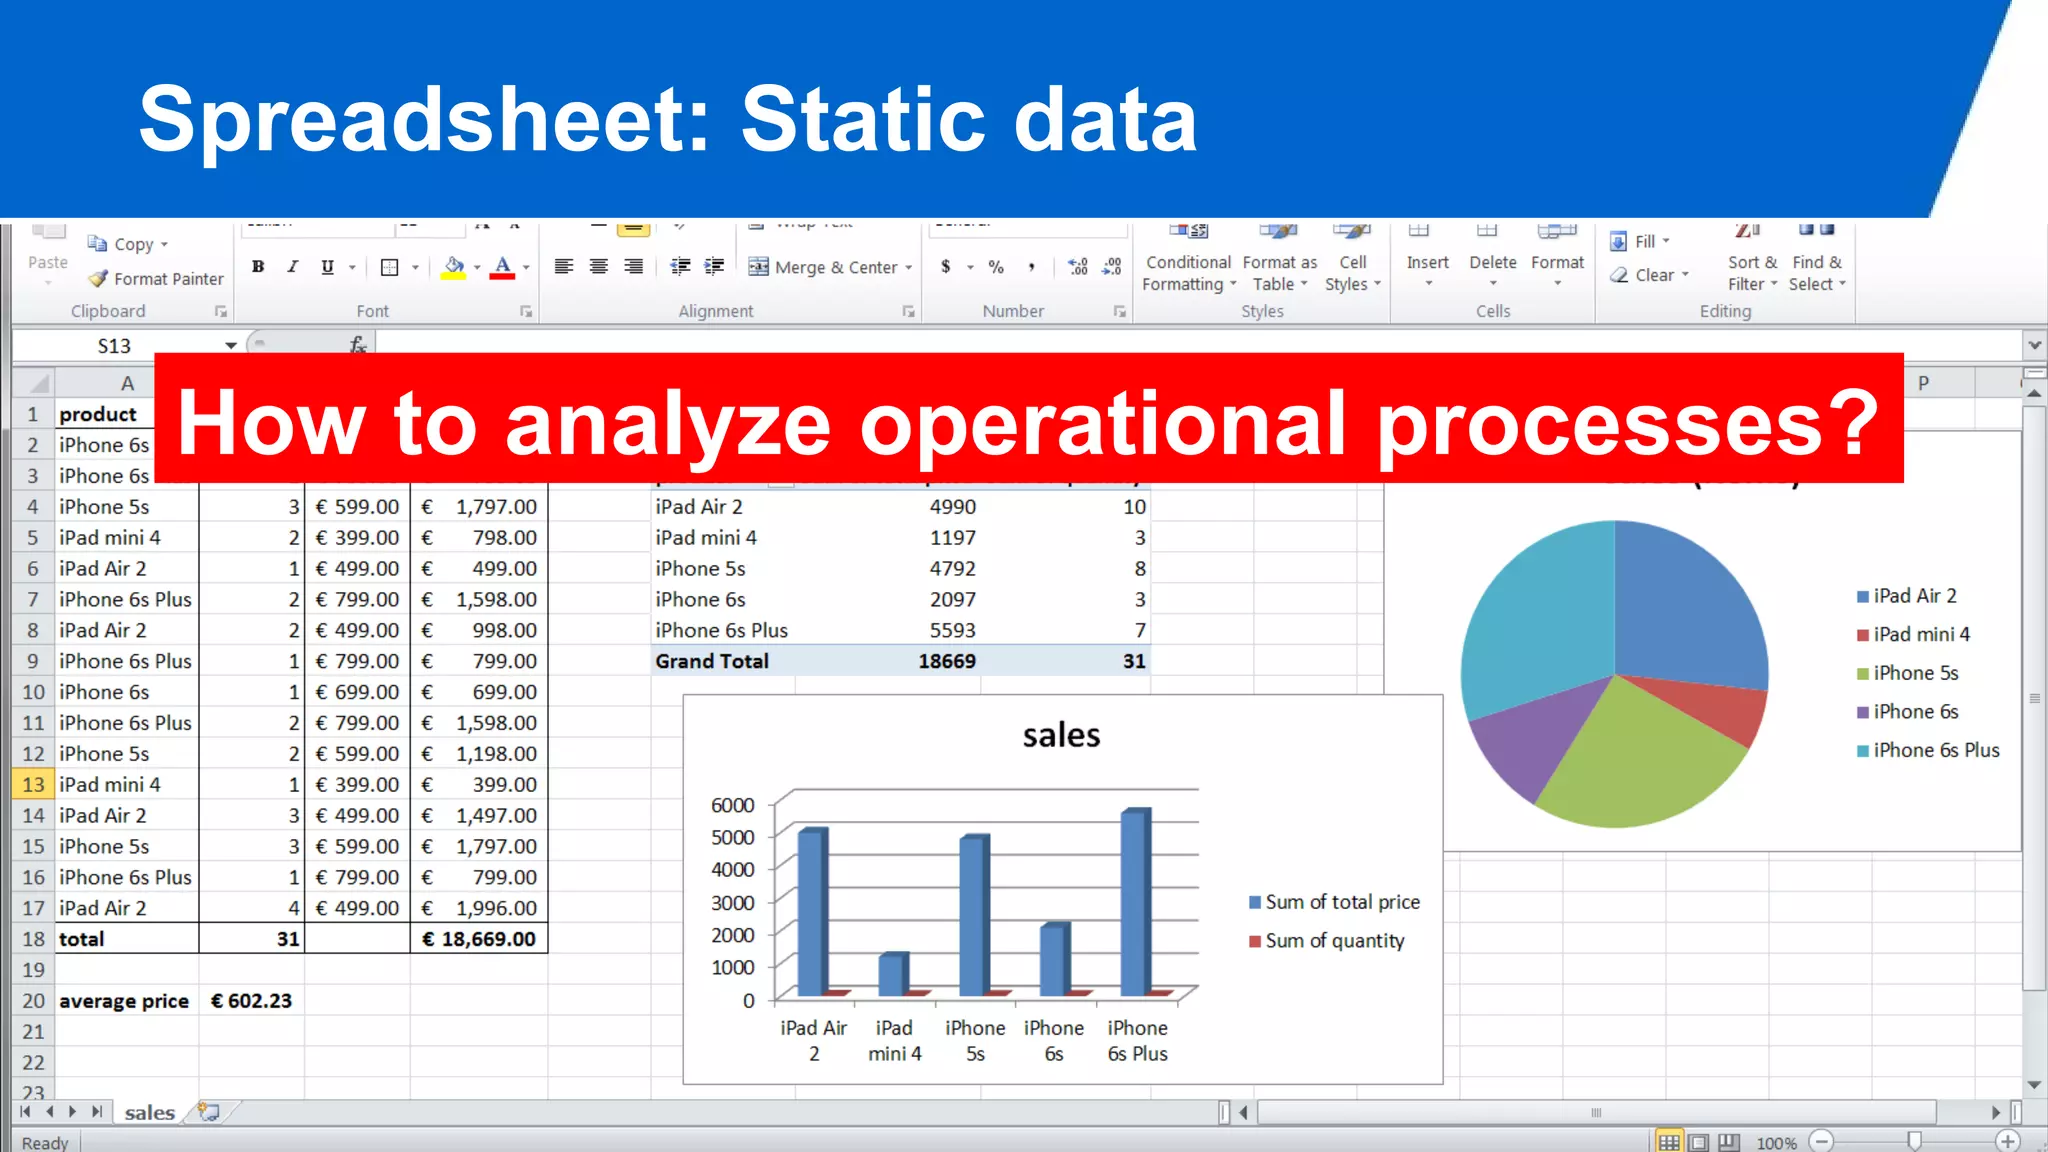Screen dimensions: 2048x1152
Task: Open Conditional Formatting
Action: 1188,259
